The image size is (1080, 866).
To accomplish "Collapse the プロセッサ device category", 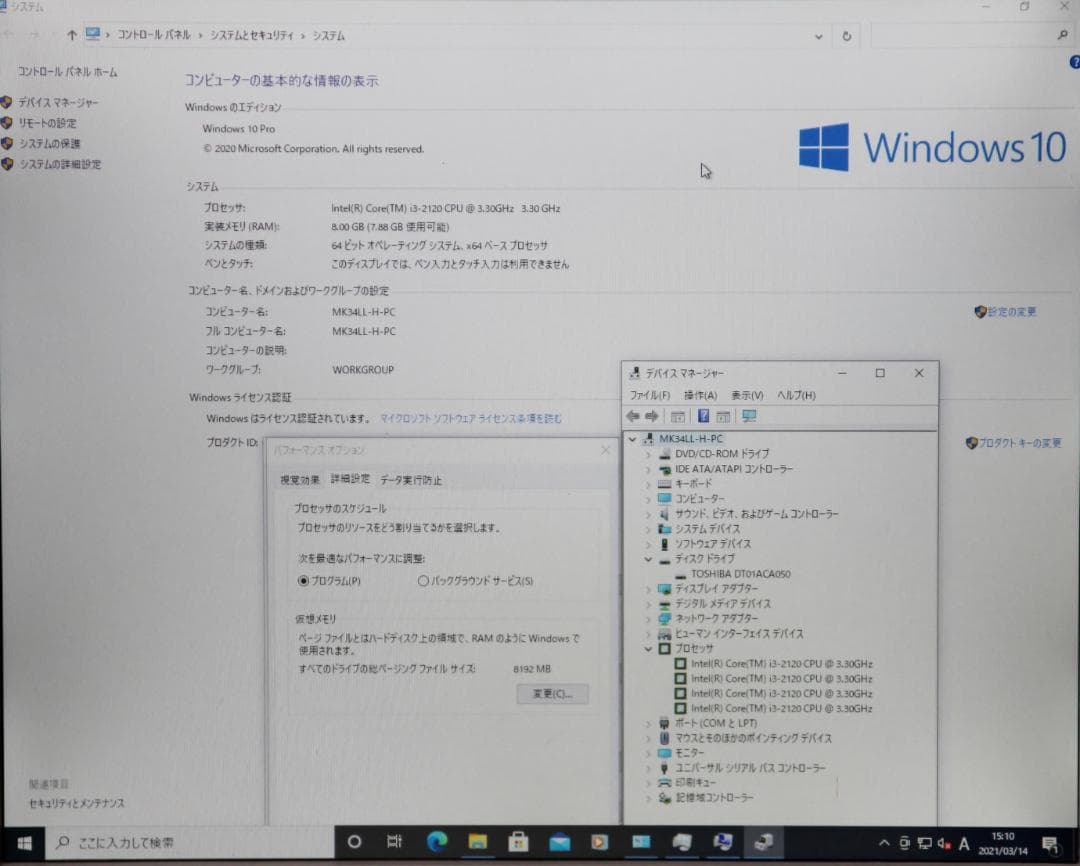I will 648,648.
